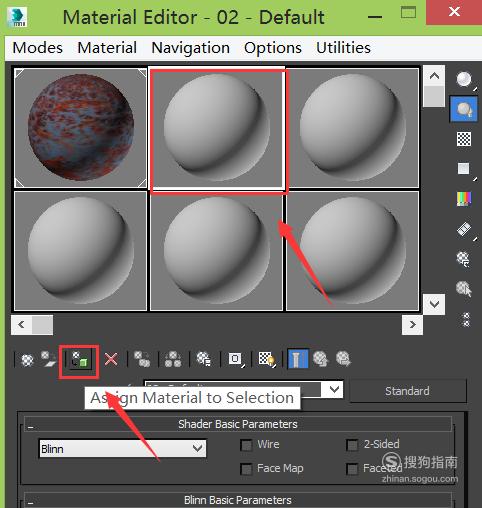Open the Material/Map Navigator icon
Viewport: 482px width, 508px height.
tap(466, 319)
